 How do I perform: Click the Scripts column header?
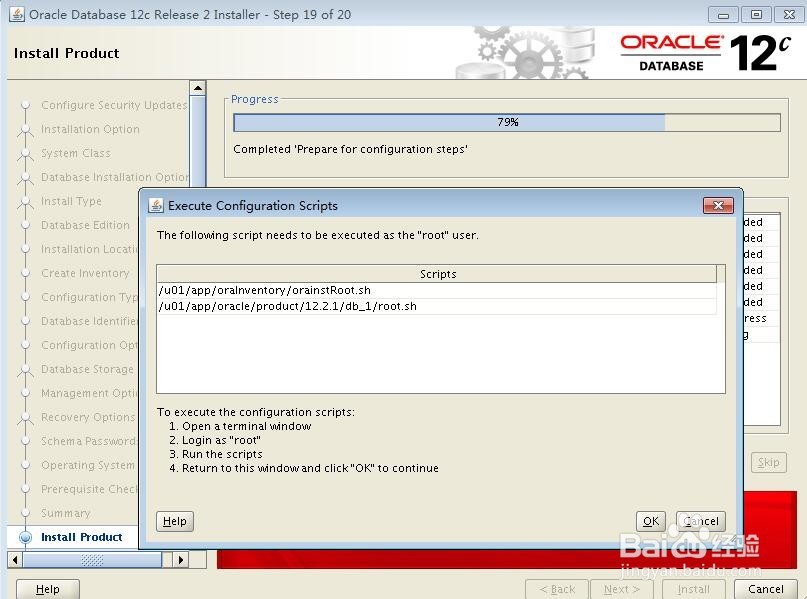pyautogui.click(x=436, y=274)
